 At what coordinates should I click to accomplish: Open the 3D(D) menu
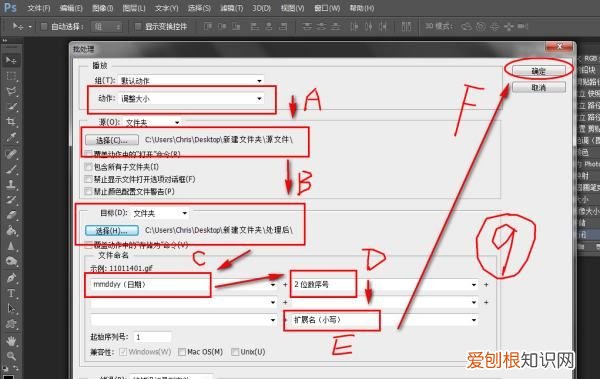coord(261,8)
